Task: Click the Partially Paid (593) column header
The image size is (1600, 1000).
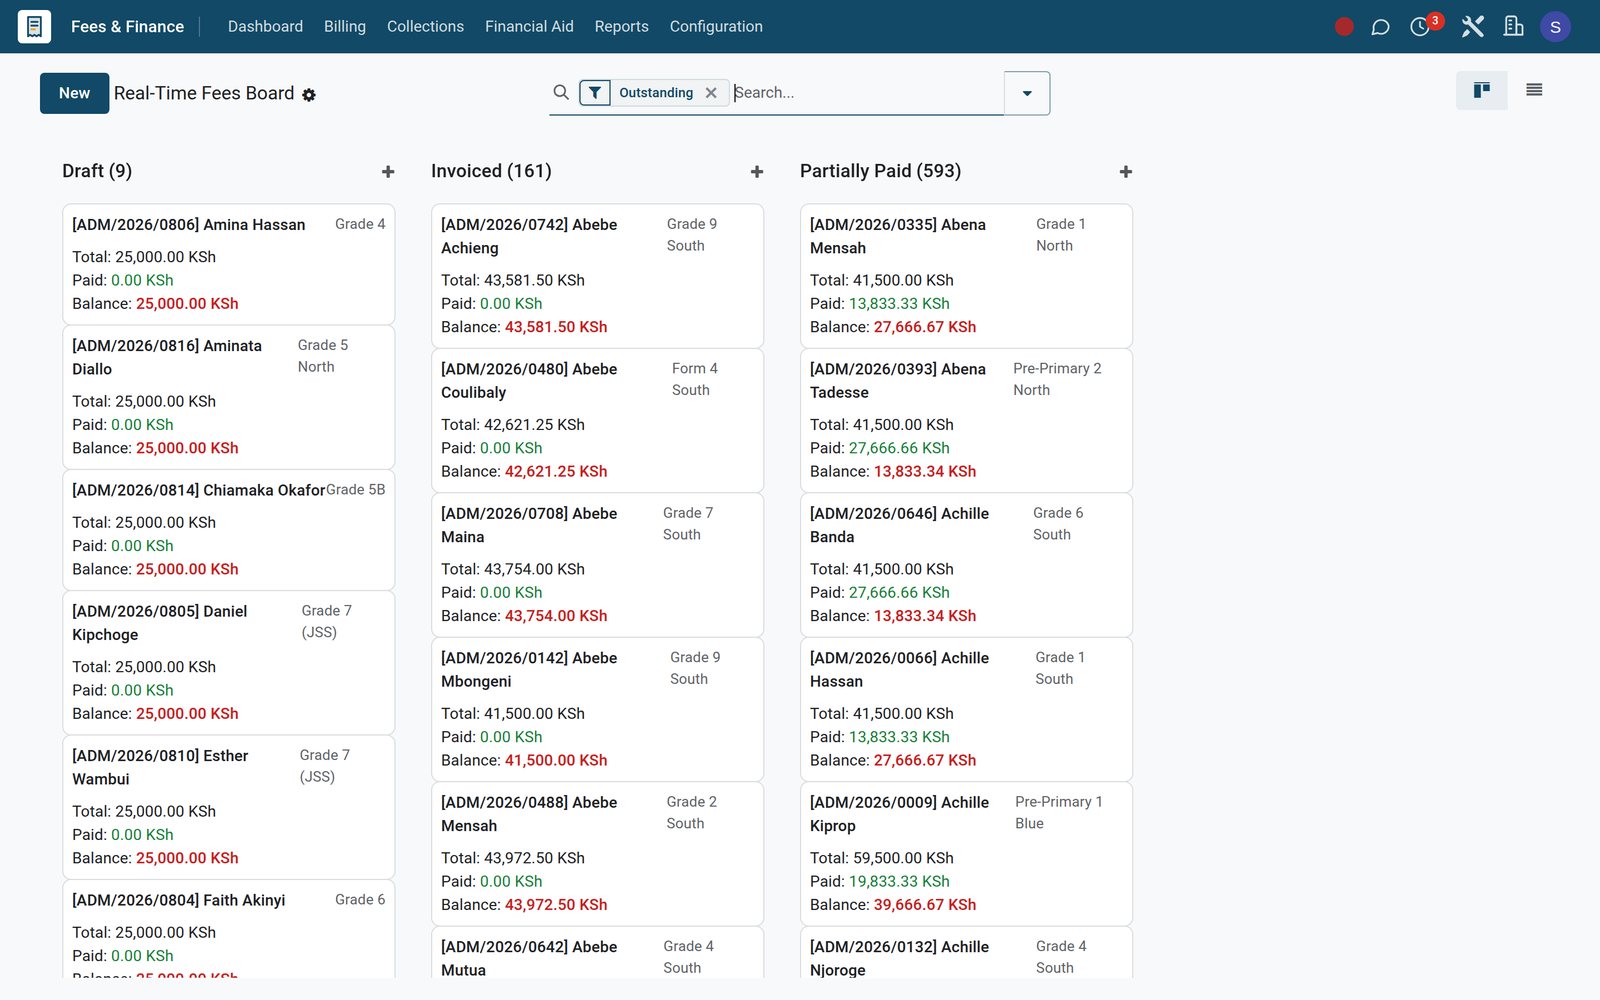Action: click(880, 171)
